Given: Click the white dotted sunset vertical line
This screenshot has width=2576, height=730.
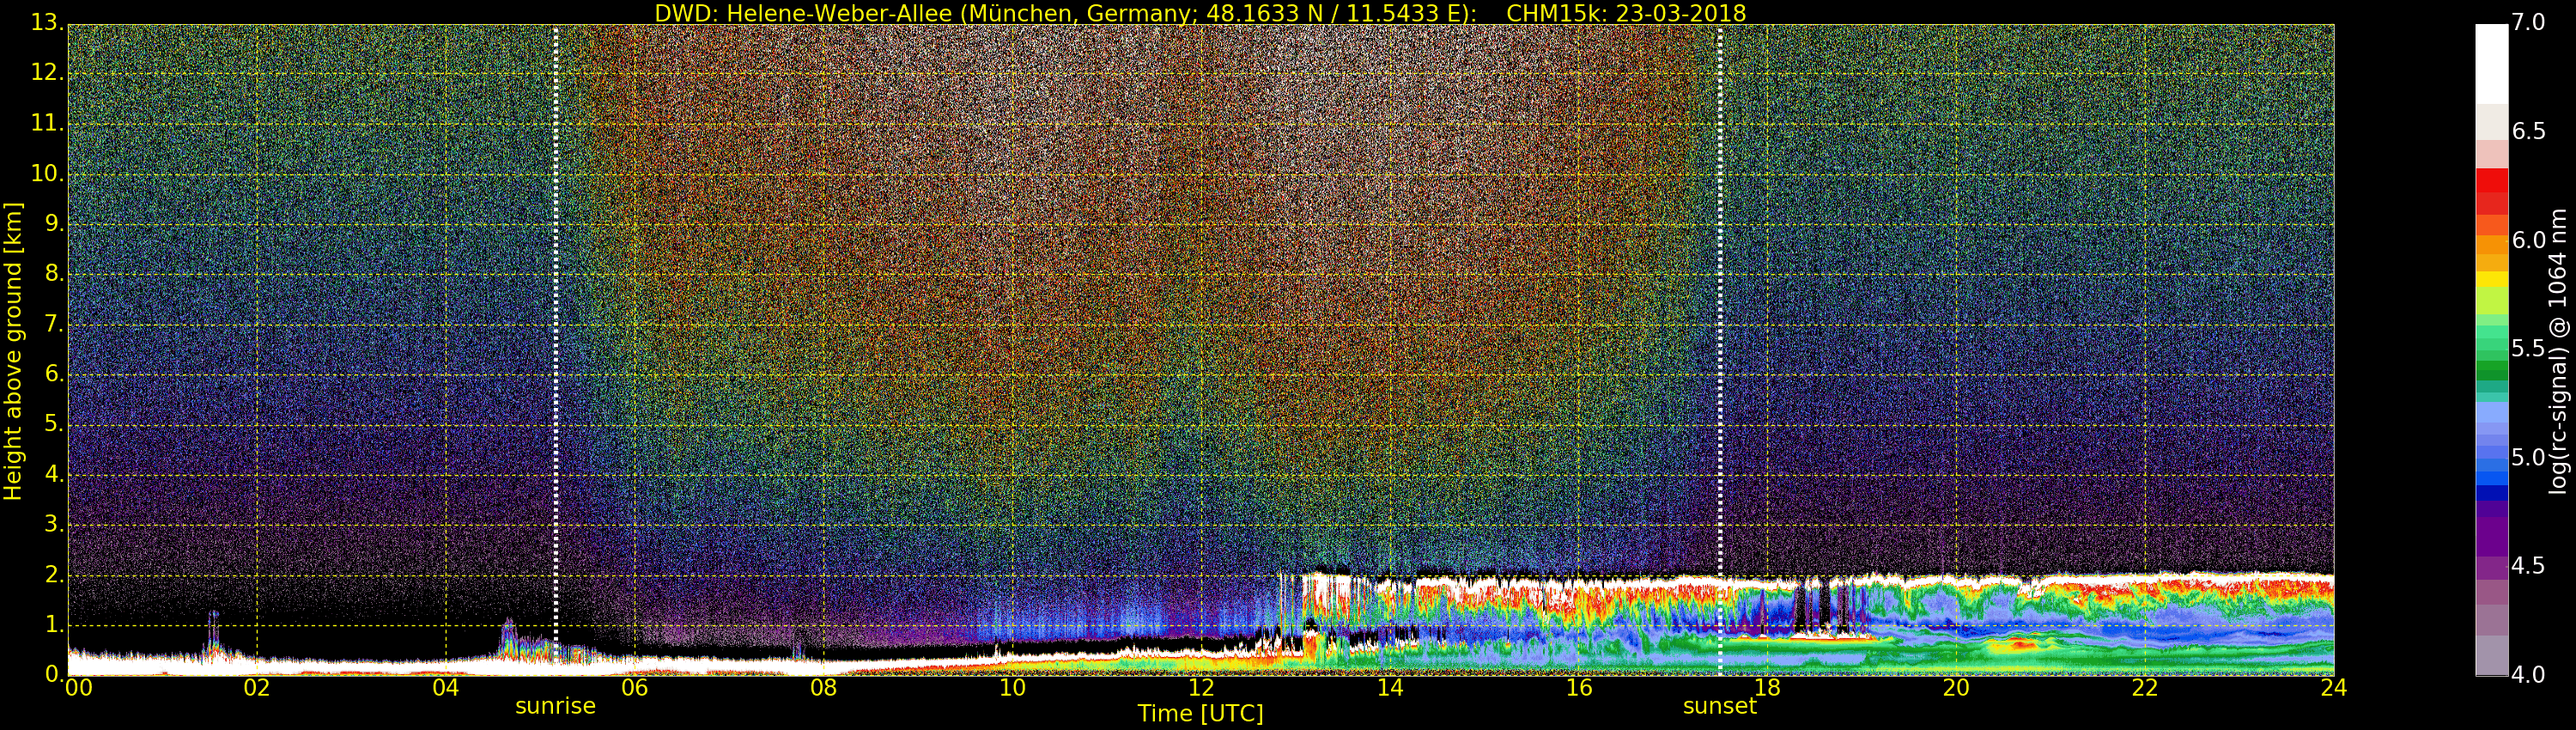Looking at the screenshot, I should [x=1720, y=300].
